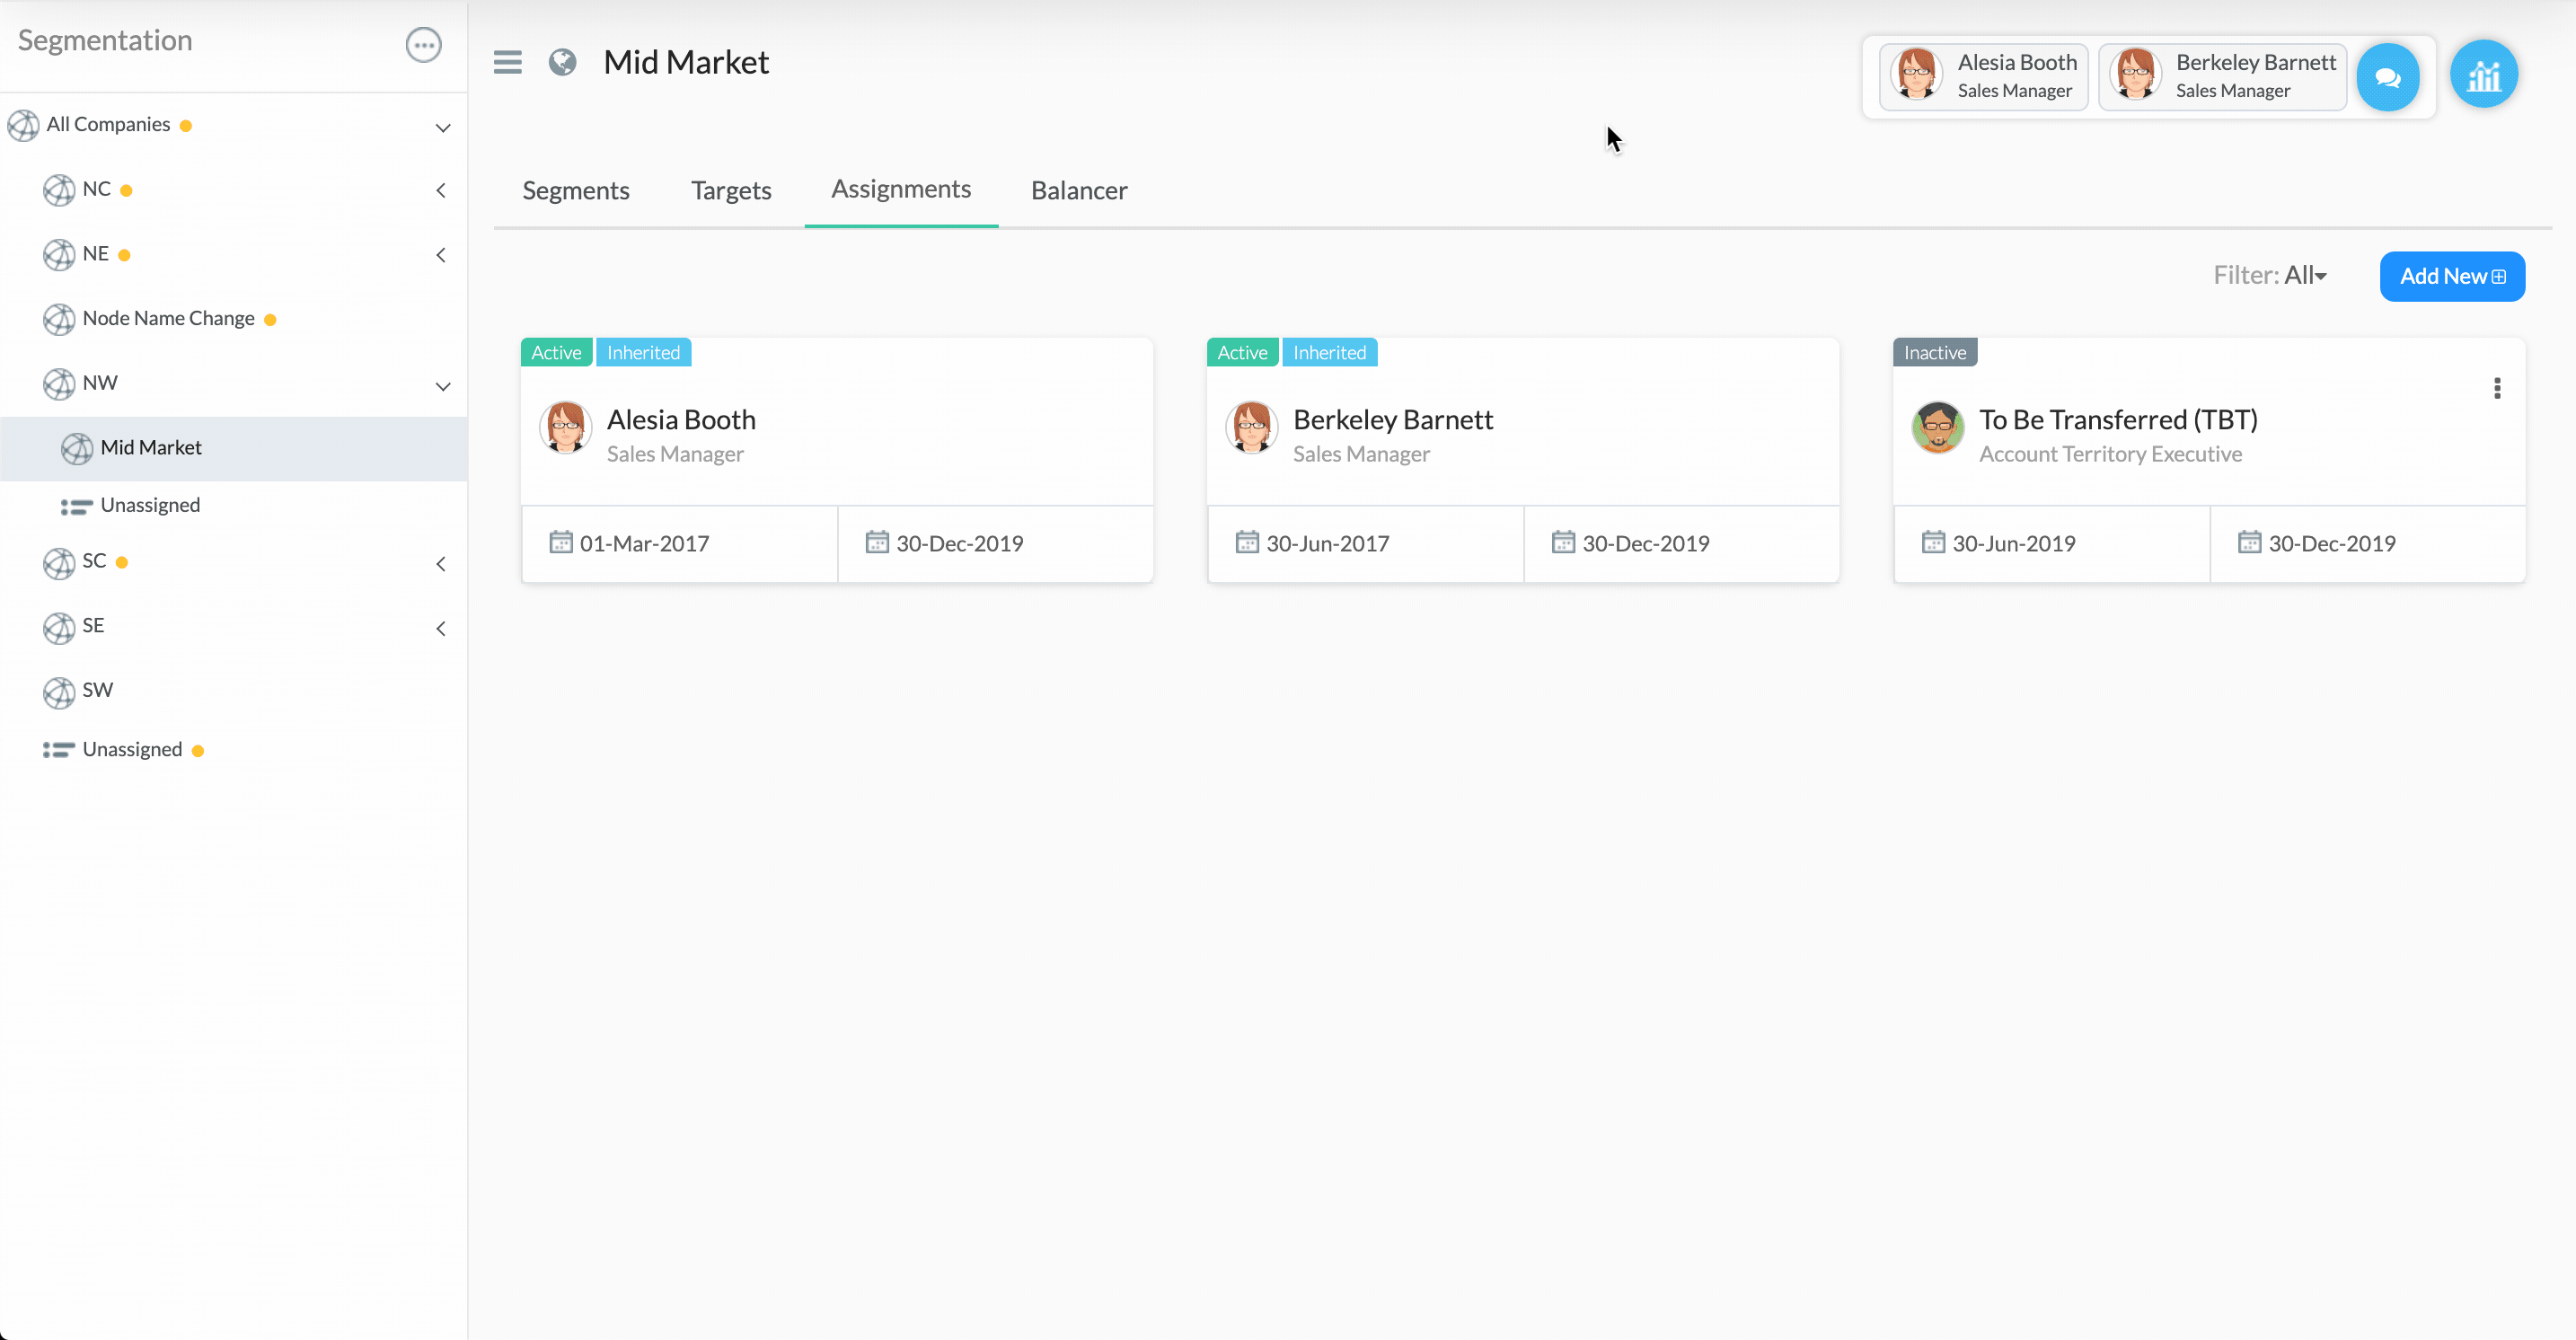Select All Companies root node label
2576x1340 pixels.
point(108,124)
